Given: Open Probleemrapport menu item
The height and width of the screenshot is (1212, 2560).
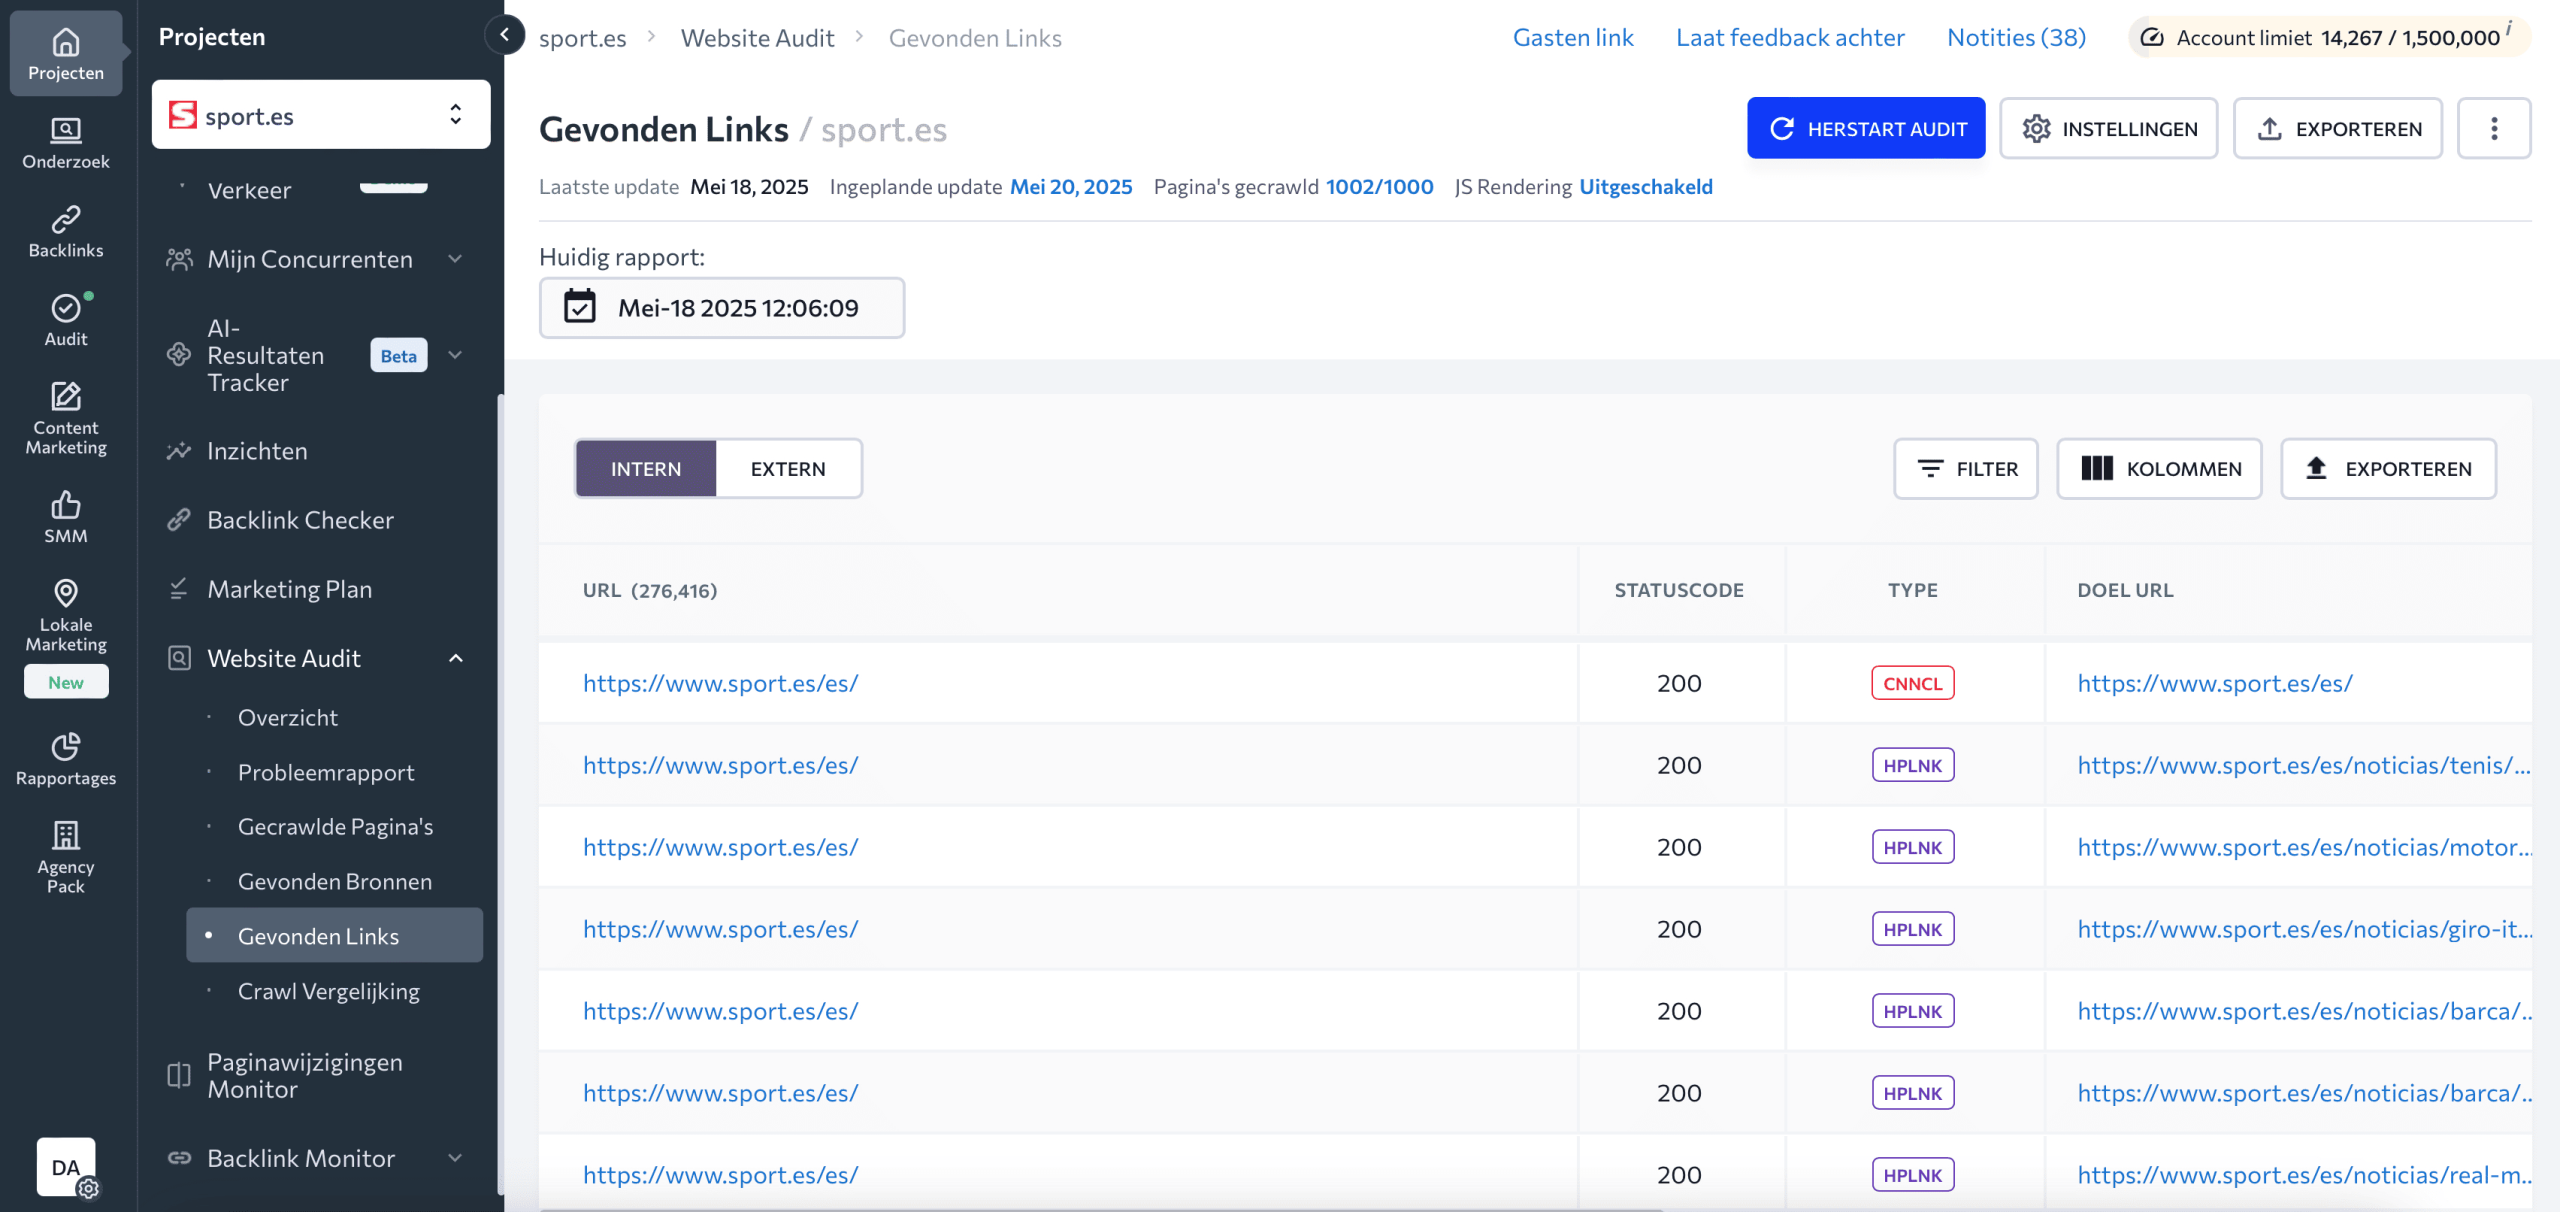Looking at the screenshot, I should tap(326, 772).
